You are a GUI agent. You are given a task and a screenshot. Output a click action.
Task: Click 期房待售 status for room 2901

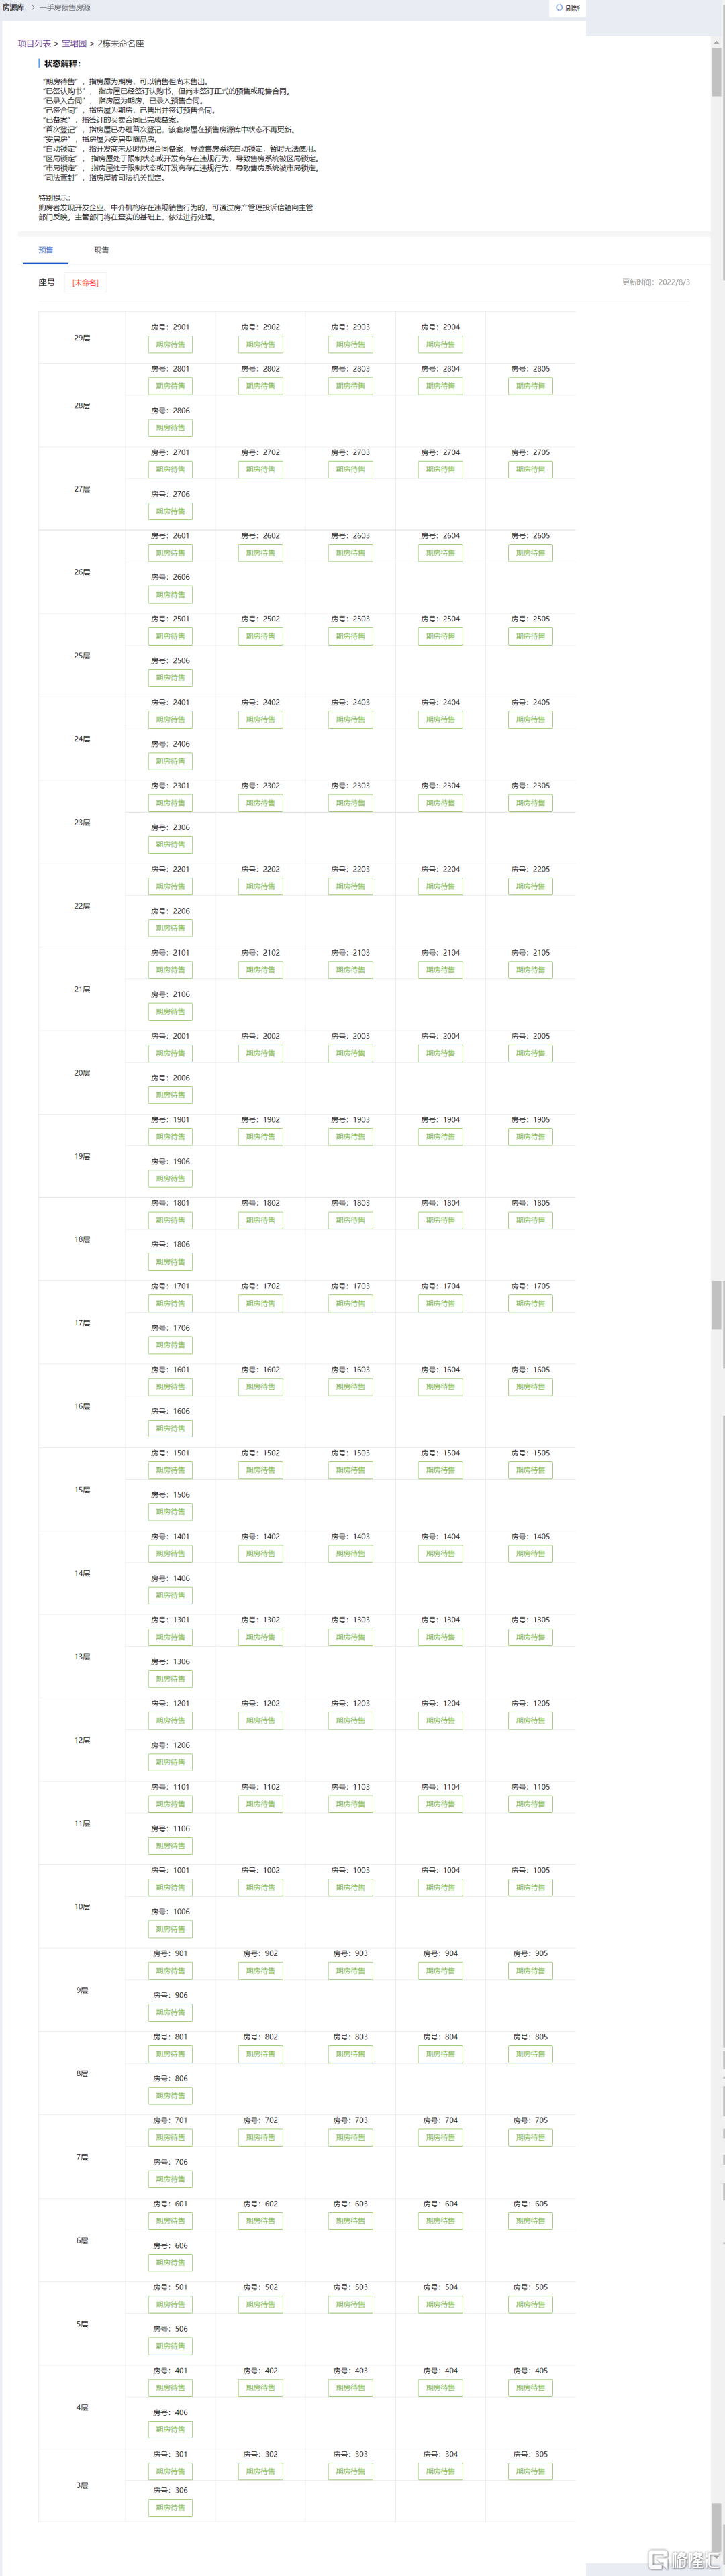point(170,344)
